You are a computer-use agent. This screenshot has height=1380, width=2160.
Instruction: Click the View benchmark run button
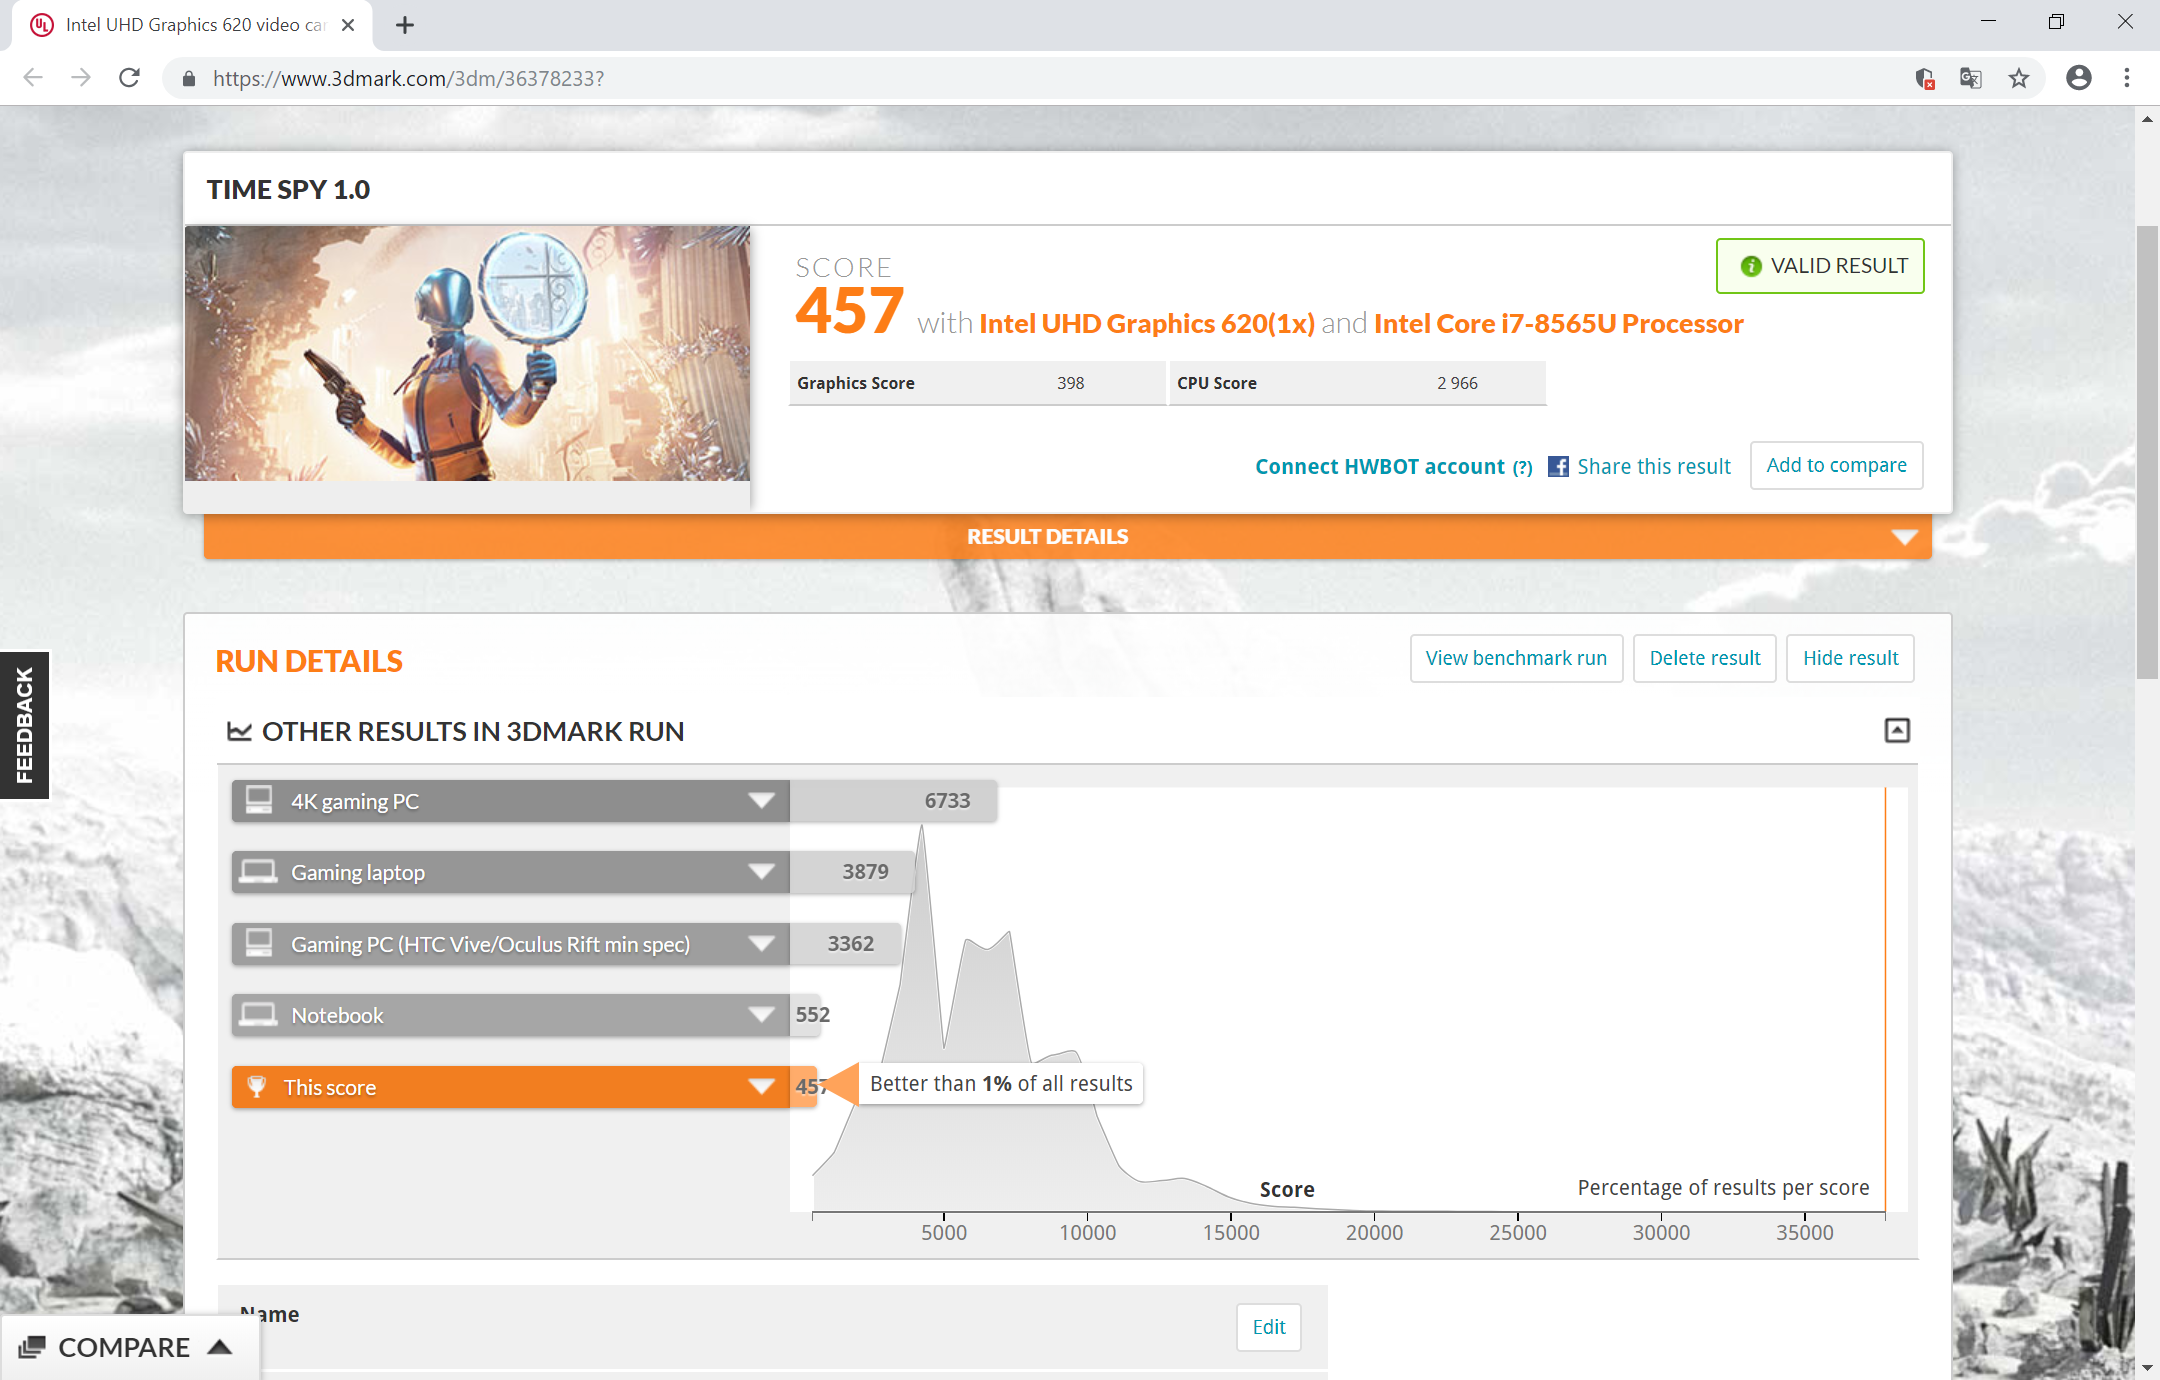point(1516,658)
